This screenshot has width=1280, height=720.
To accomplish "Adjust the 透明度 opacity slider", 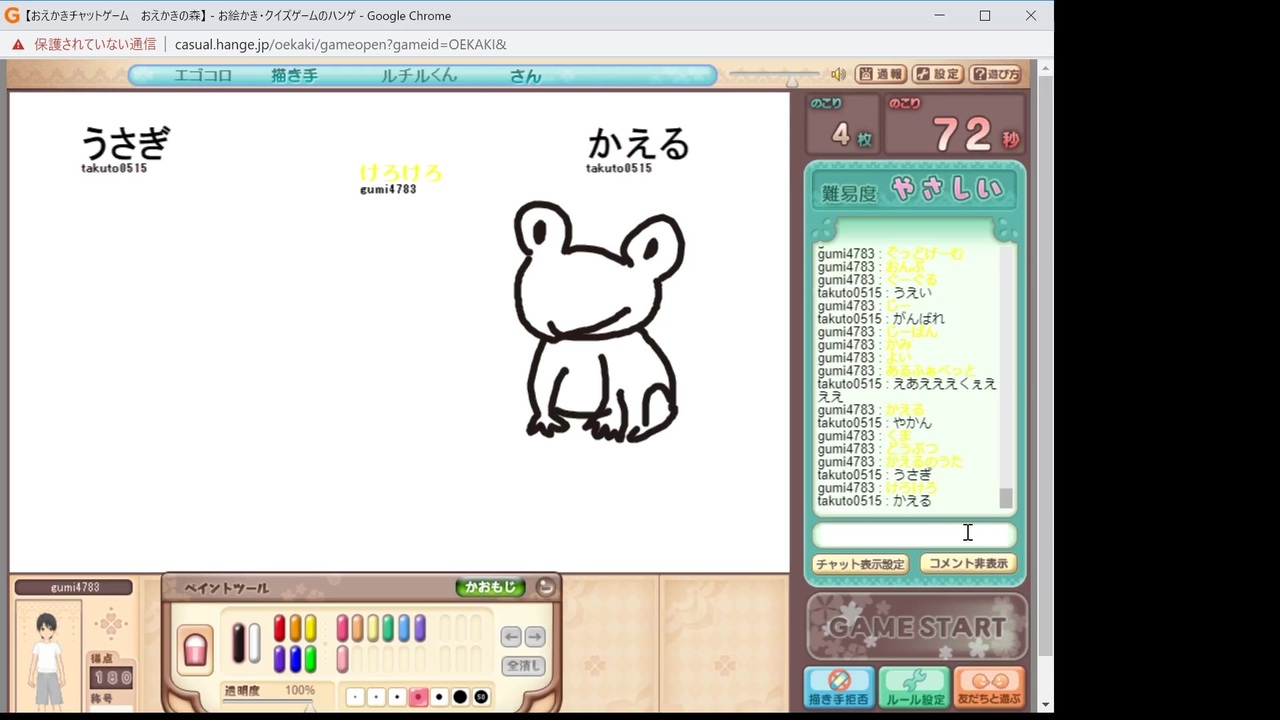I will [268, 703].
